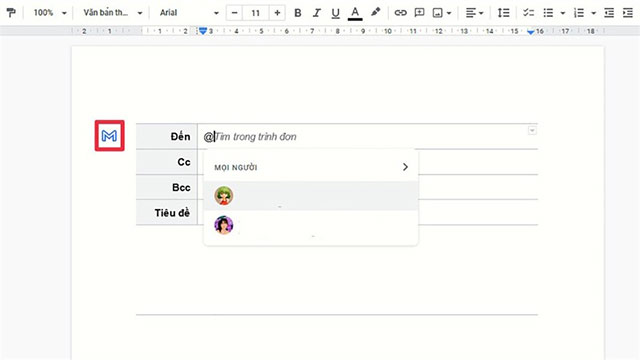Click the left indent marker on ruler
This screenshot has width=640, height=360.
click(x=203, y=31)
